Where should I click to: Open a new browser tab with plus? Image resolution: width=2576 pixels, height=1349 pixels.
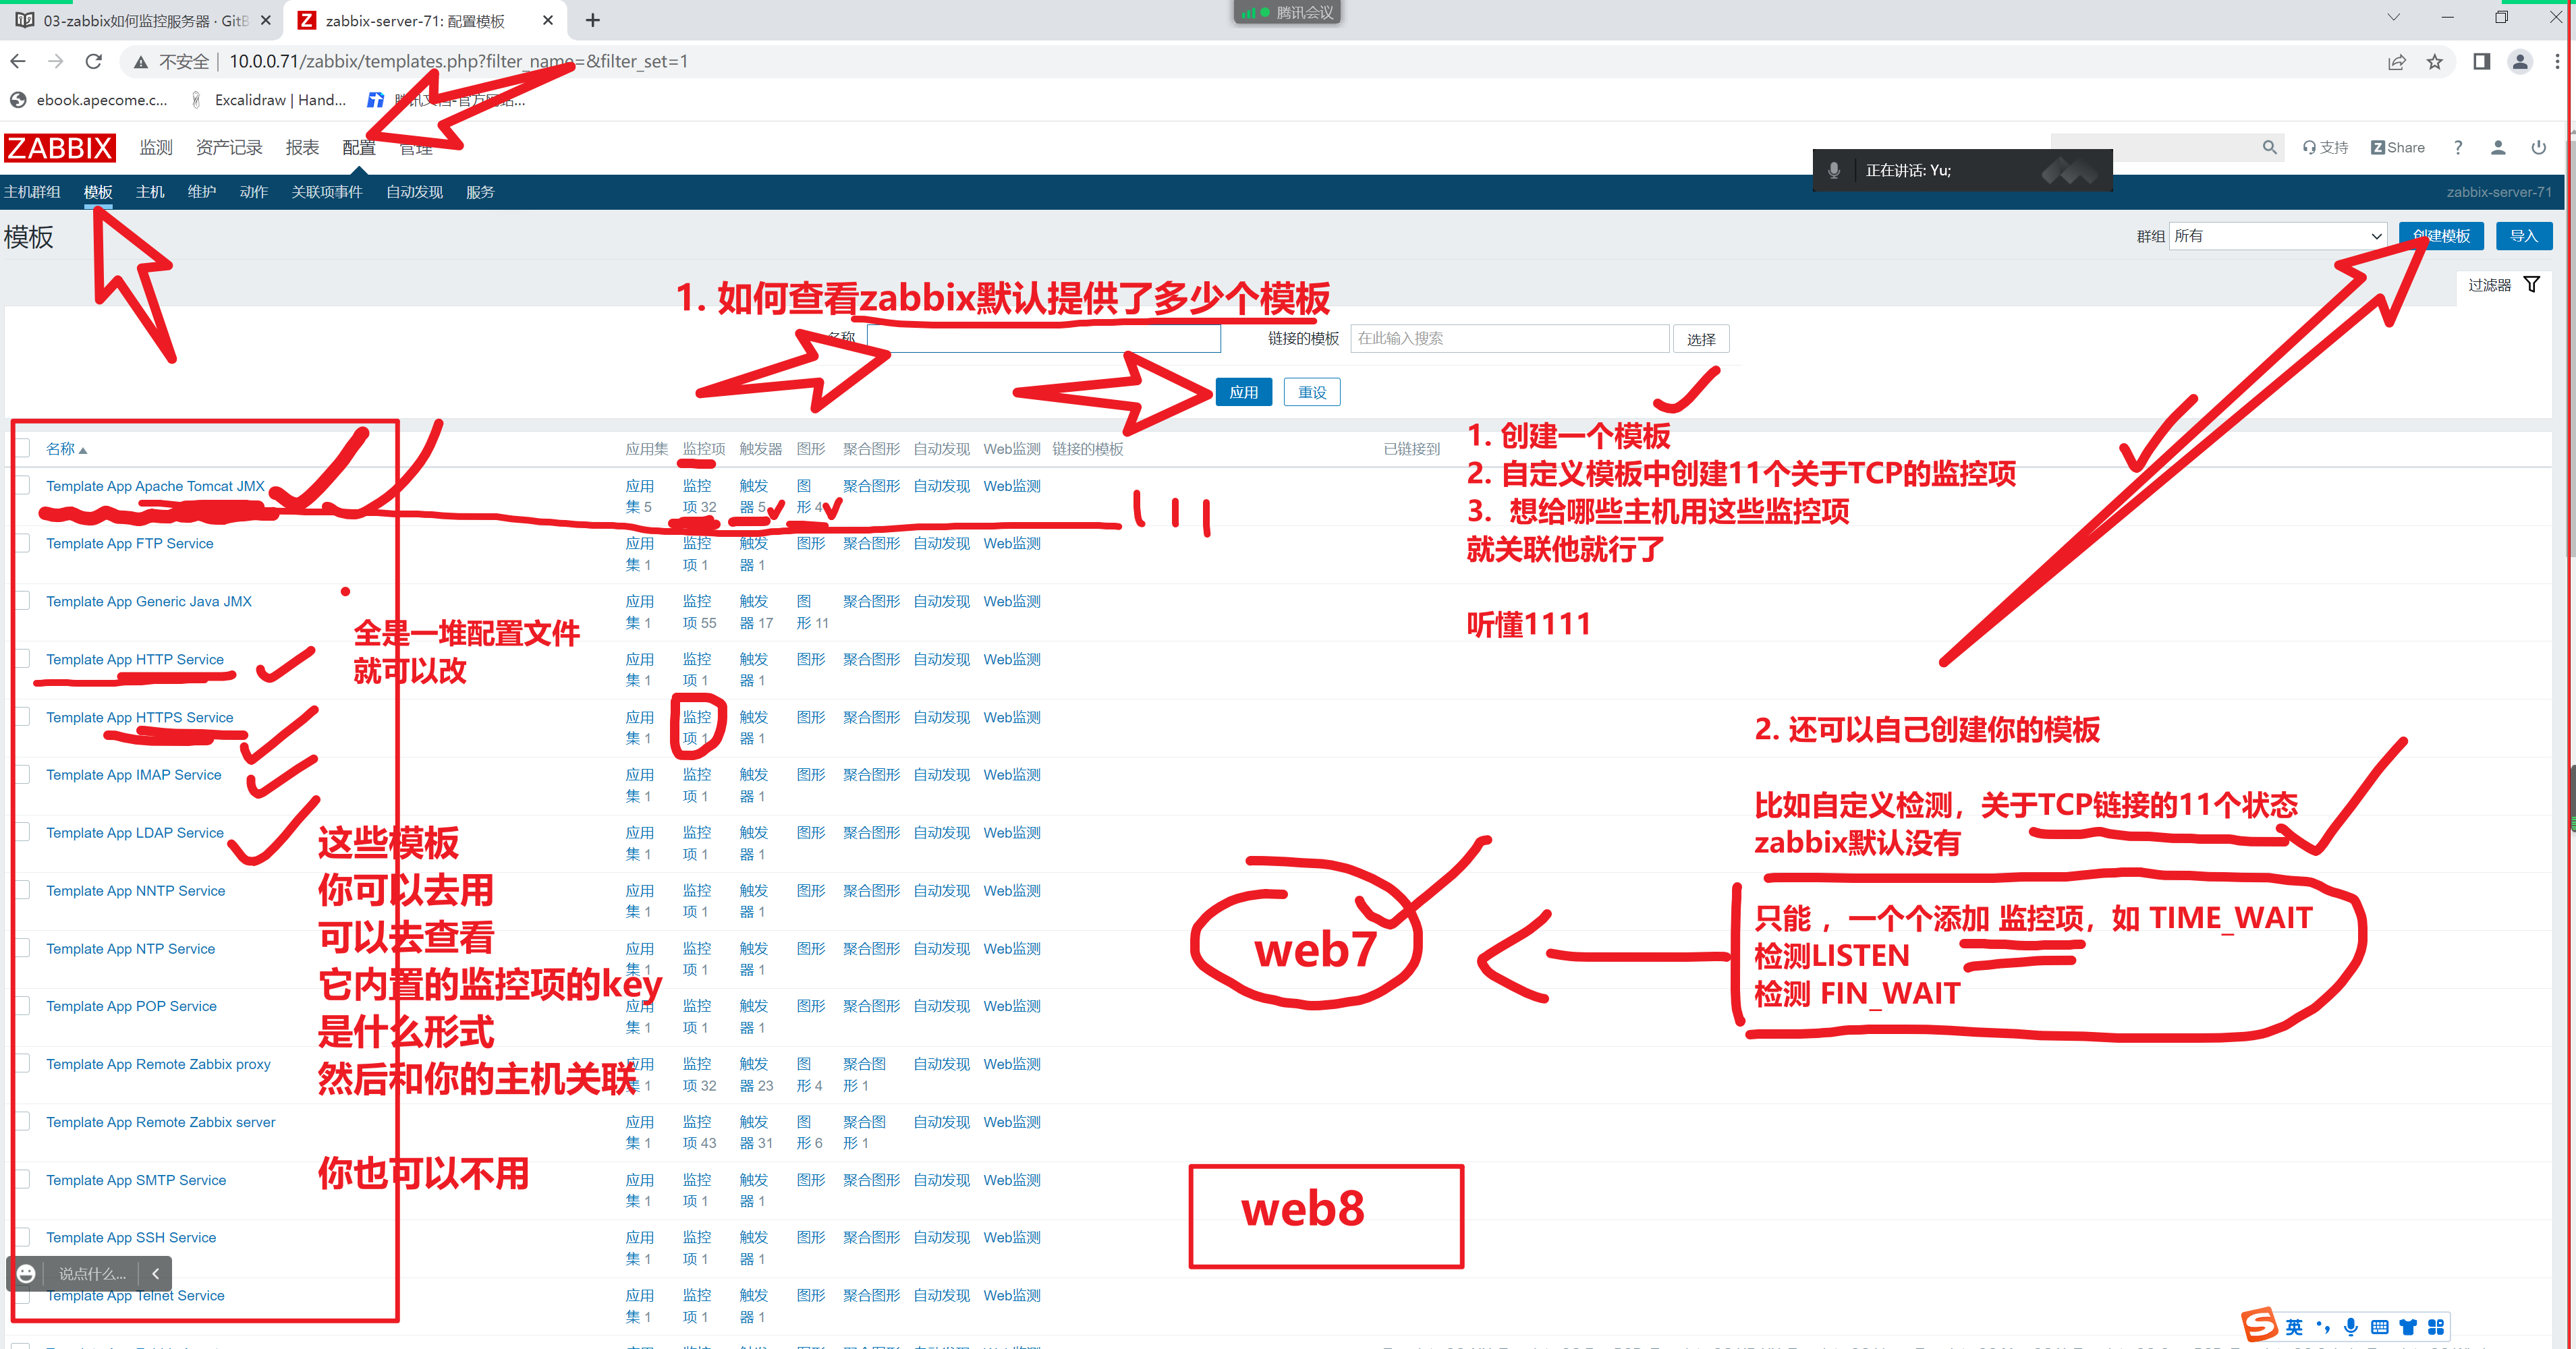pos(593,20)
